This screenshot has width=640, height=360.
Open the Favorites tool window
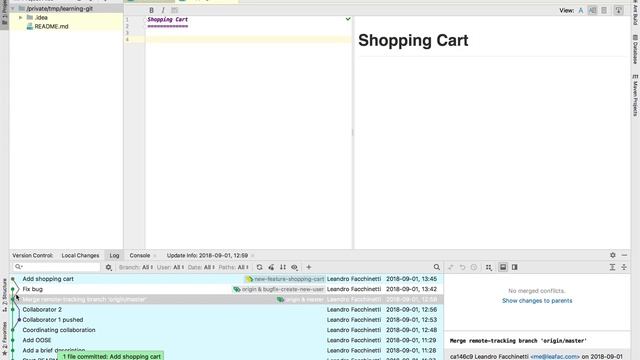pos(4,339)
